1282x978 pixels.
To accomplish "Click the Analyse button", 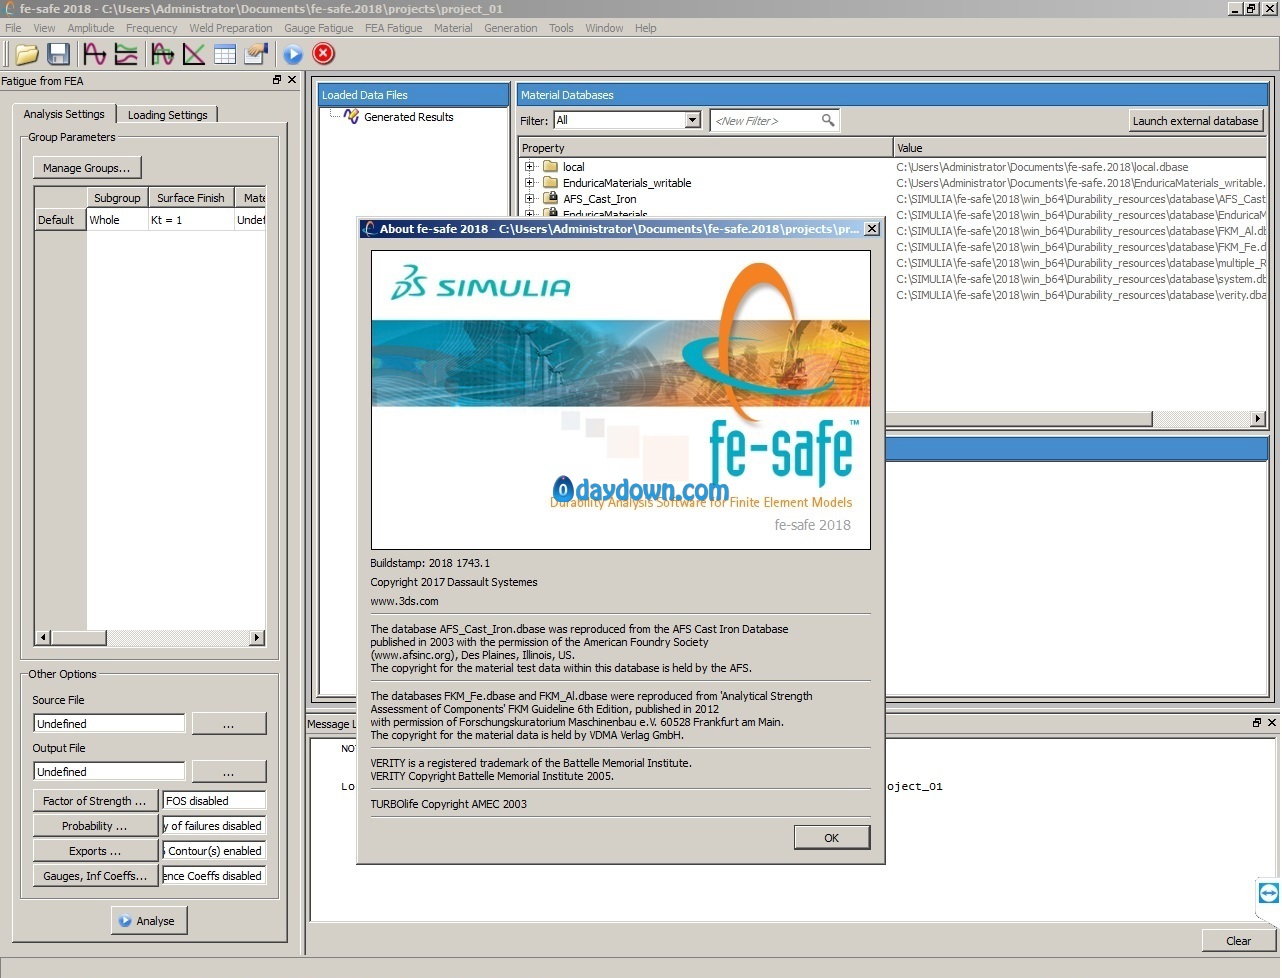I will click(x=148, y=921).
